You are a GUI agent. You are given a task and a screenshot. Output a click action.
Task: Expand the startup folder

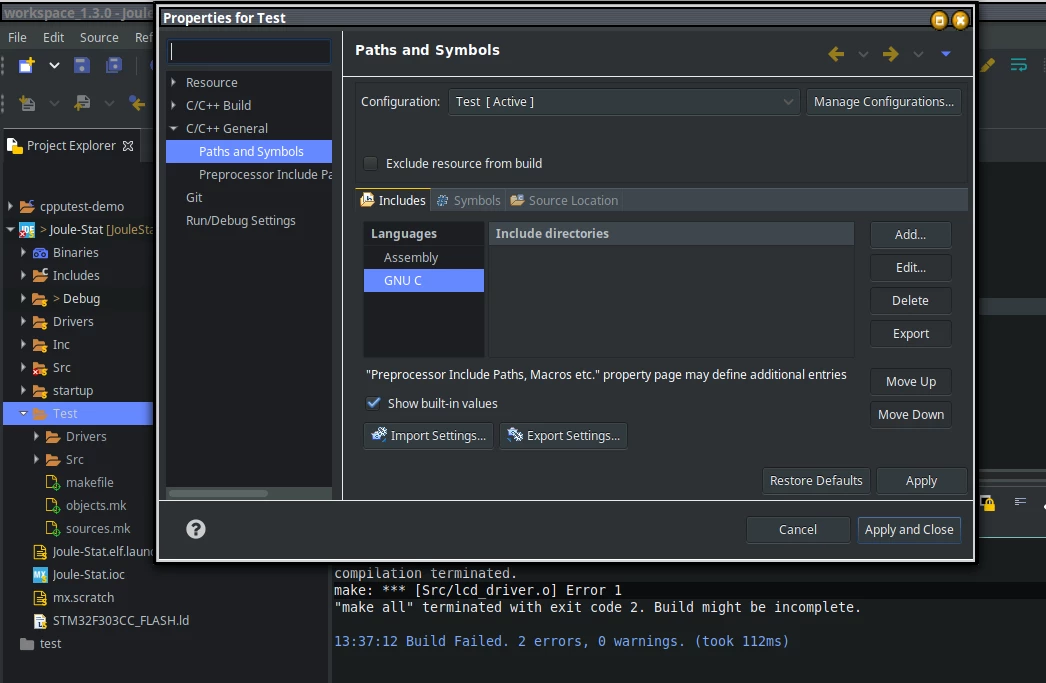[x=23, y=390]
